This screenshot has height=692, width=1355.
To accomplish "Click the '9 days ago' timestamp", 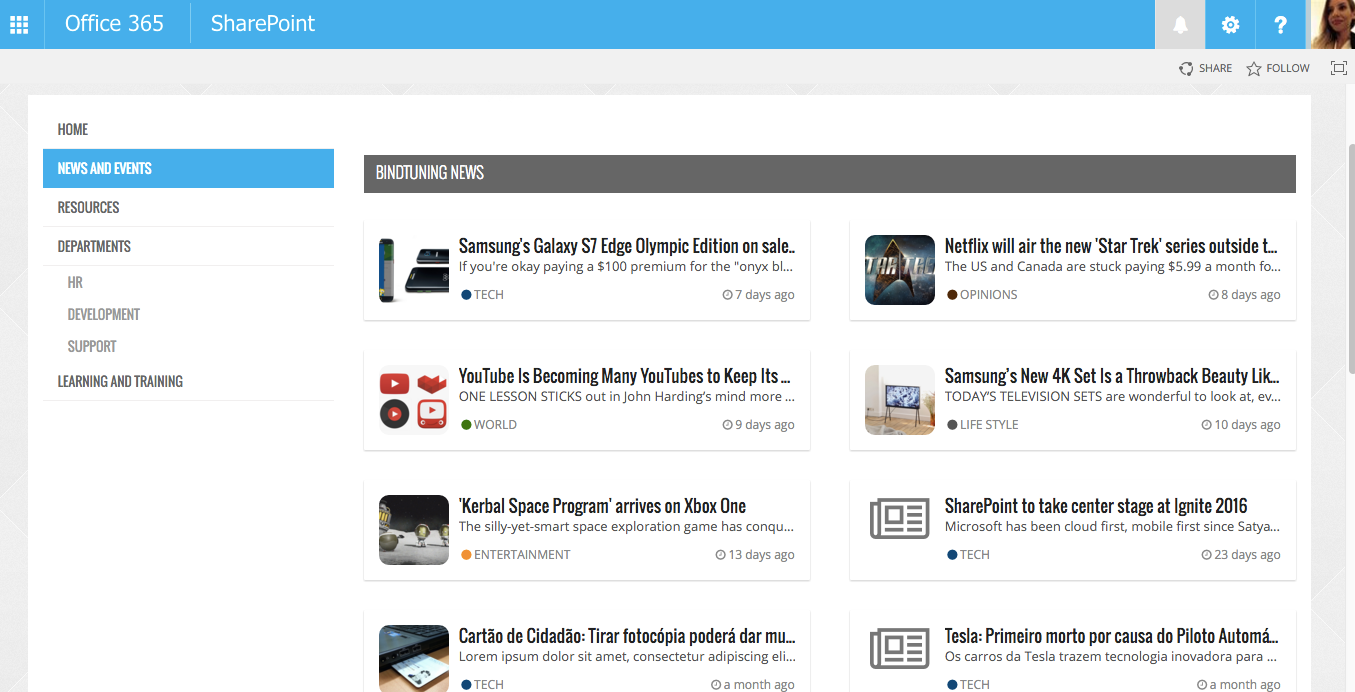I will [x=758, y=425].
